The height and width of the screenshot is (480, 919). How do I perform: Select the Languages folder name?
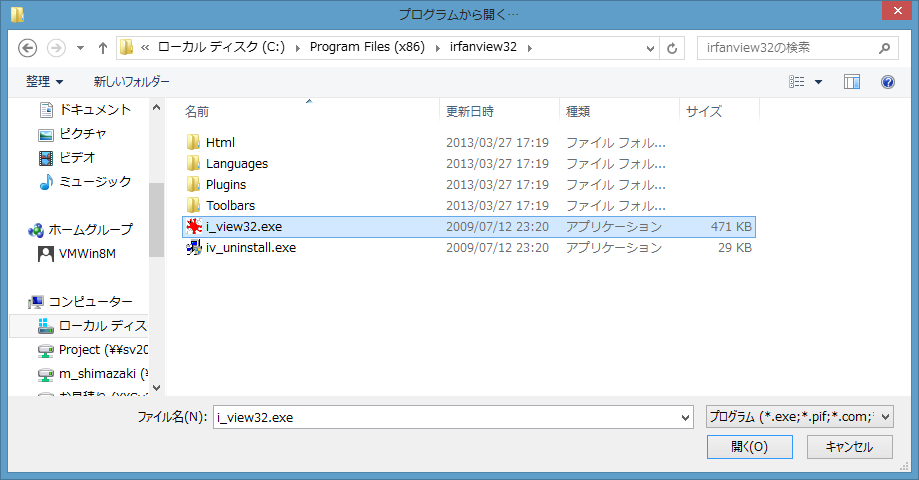coord(237,164)
